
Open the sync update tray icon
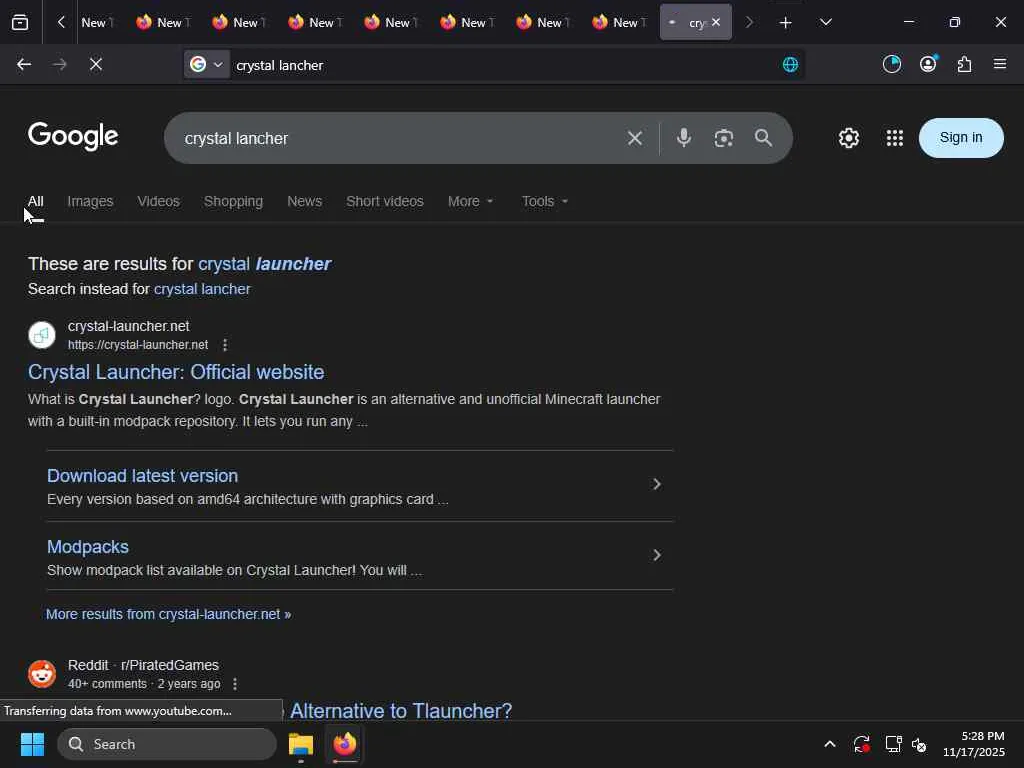point(861,744)
